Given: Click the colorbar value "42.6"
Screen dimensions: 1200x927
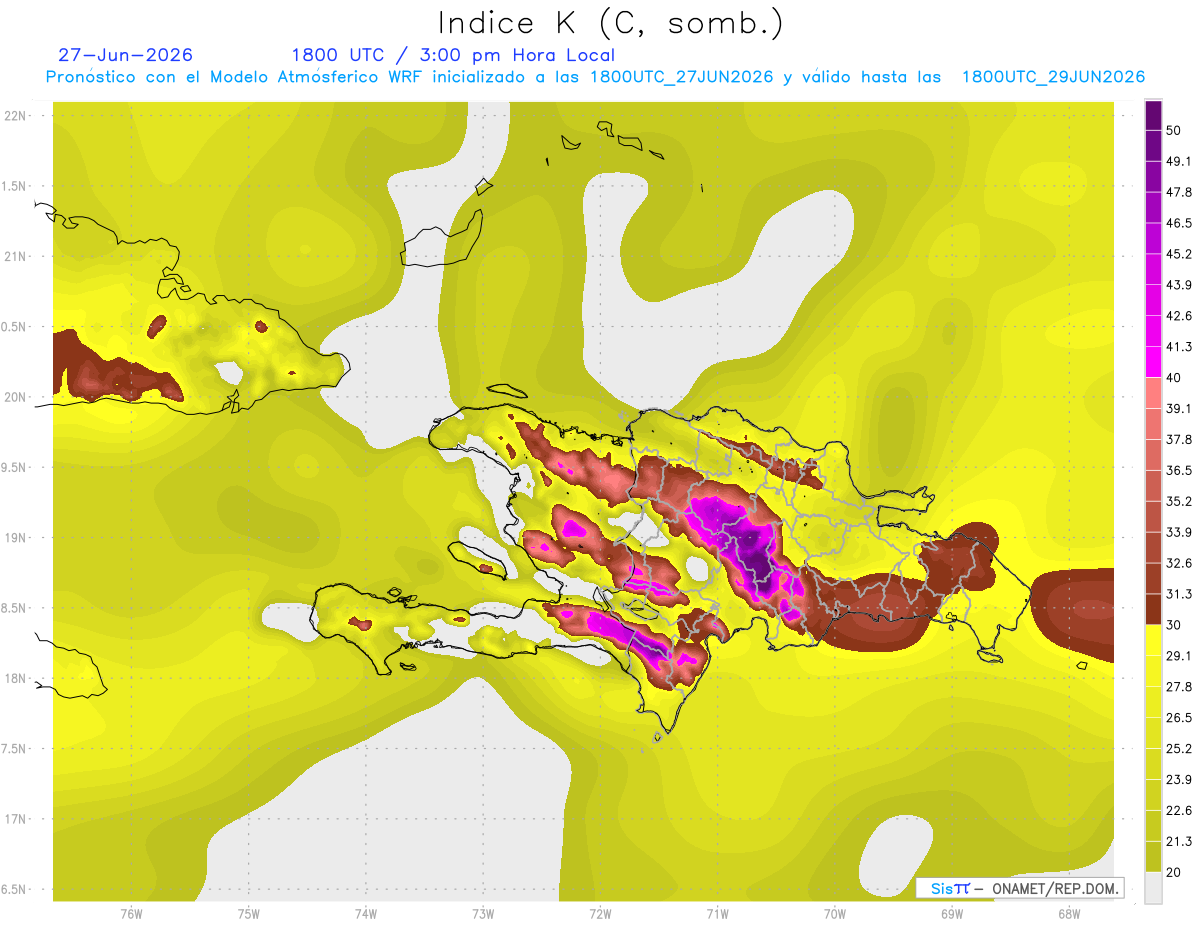Looking at the screenshot, I should 1180,316.
